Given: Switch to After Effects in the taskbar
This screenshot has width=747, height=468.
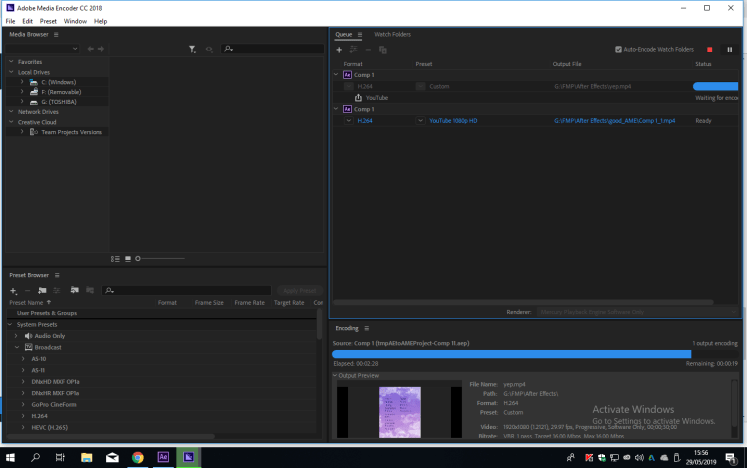Looking at the screenshot, I should [x=163, y=458].
